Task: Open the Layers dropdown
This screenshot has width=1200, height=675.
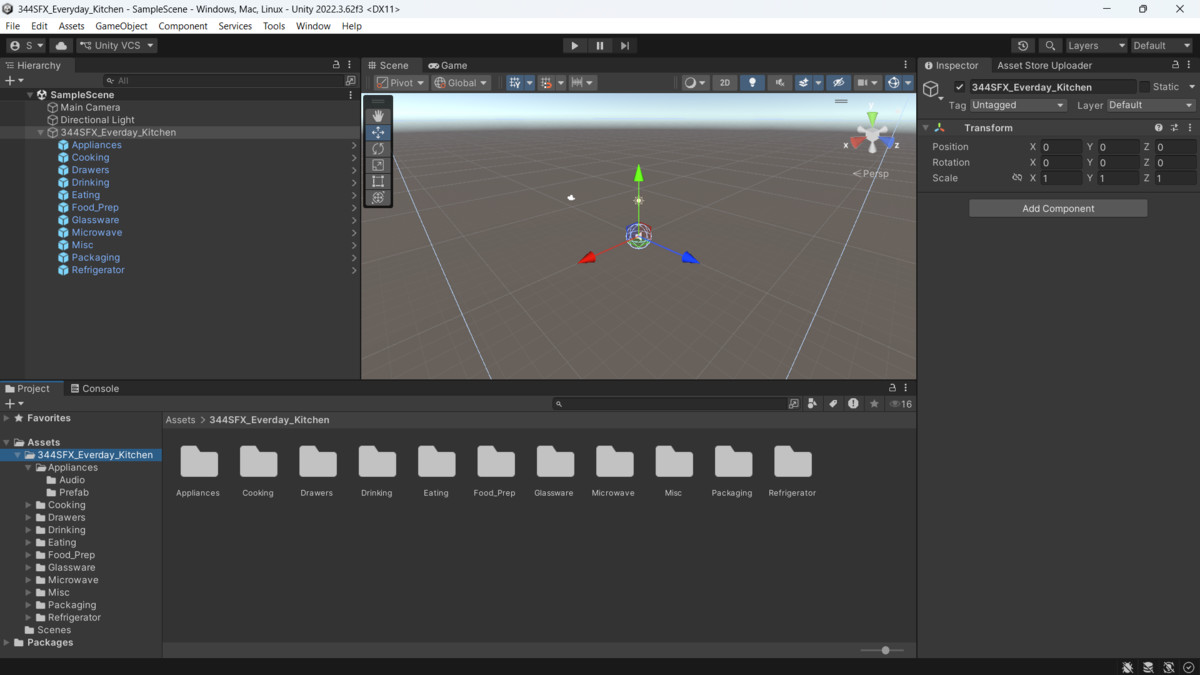Action: tap(1096, 45)
